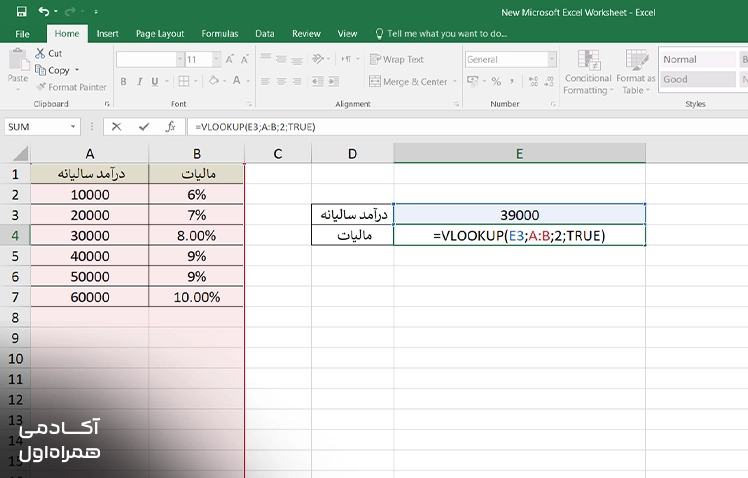Click the Increase Indent icon

click(333, 81)
